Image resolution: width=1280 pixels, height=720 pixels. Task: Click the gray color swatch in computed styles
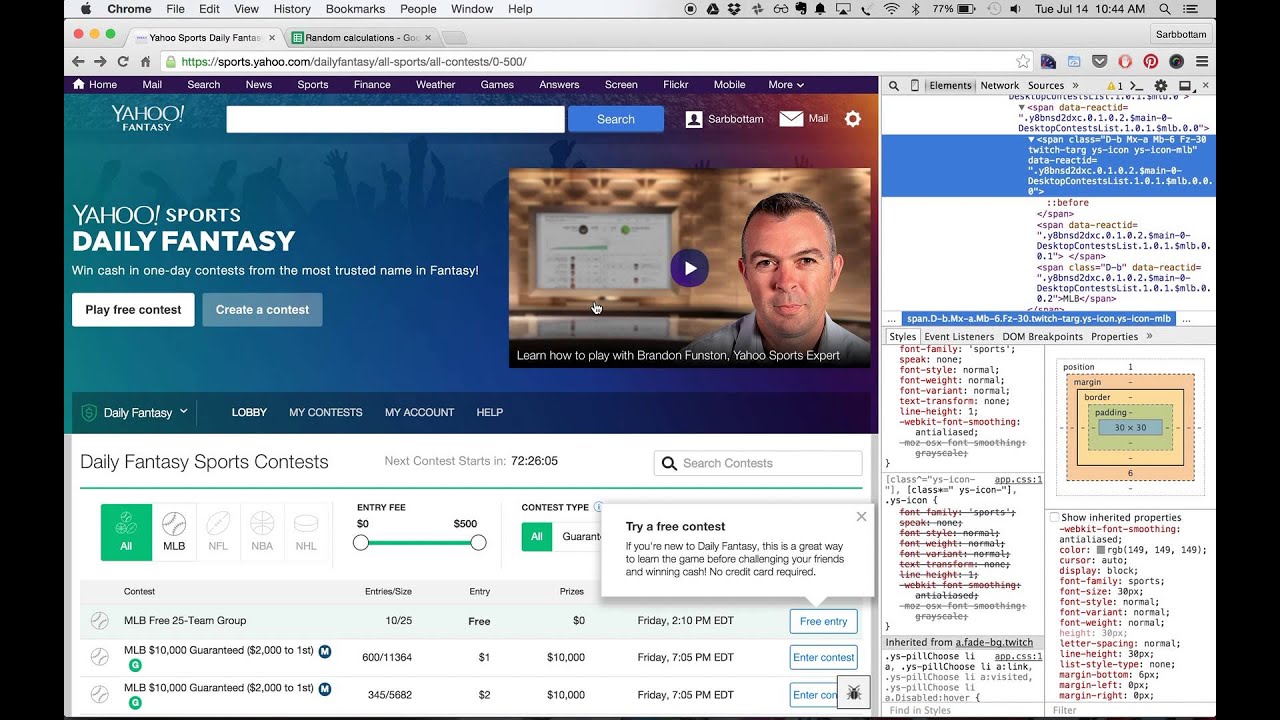click(1101, 550)
